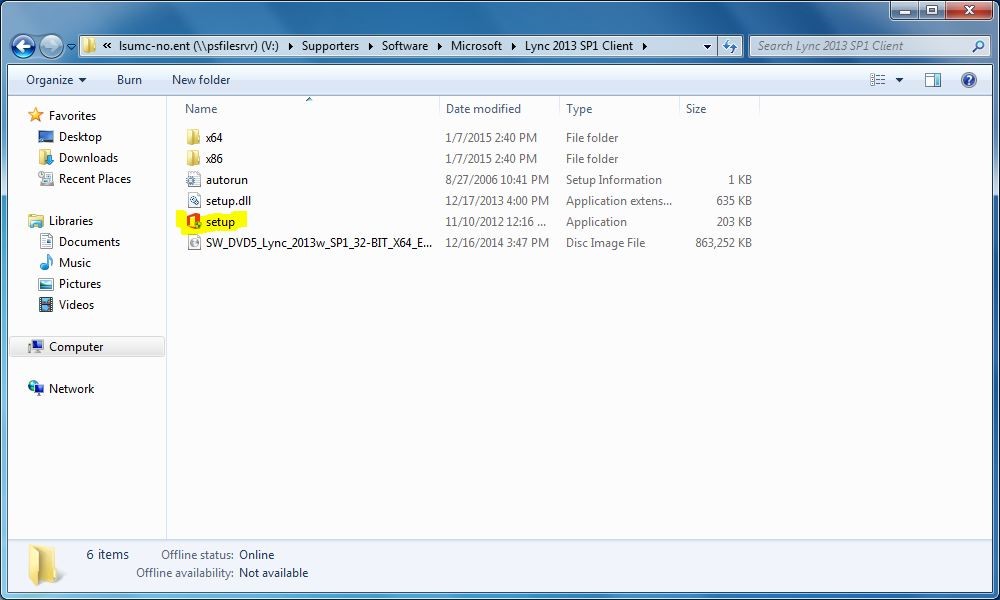Expand the arrow after Software breadcrumb
The image size is (1000, 600).
coord(439,47)
